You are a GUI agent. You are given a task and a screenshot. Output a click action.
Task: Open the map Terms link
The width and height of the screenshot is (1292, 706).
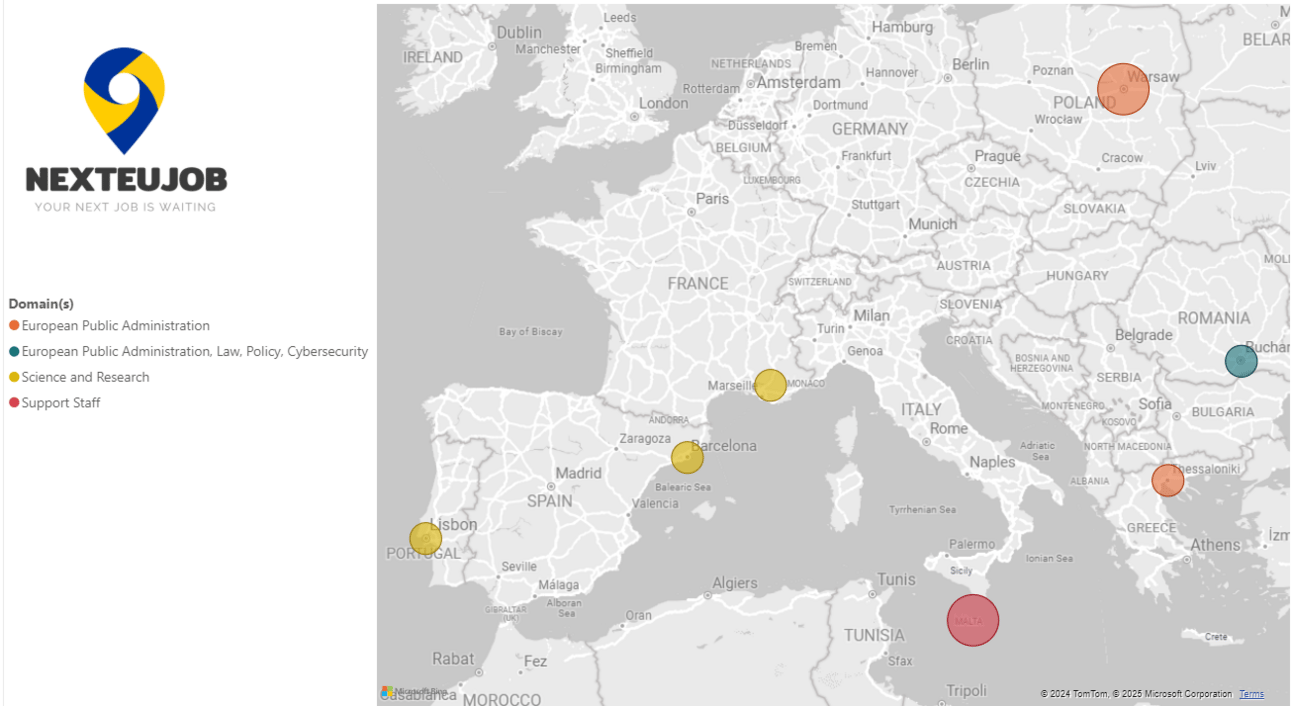(1251, 694)
